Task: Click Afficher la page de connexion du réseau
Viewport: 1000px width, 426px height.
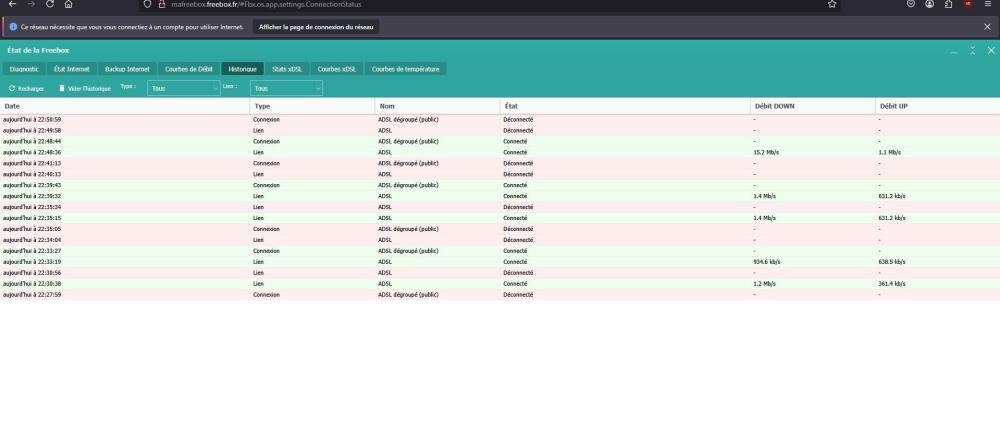Action: pyautogui.click(x=316, y=27)
